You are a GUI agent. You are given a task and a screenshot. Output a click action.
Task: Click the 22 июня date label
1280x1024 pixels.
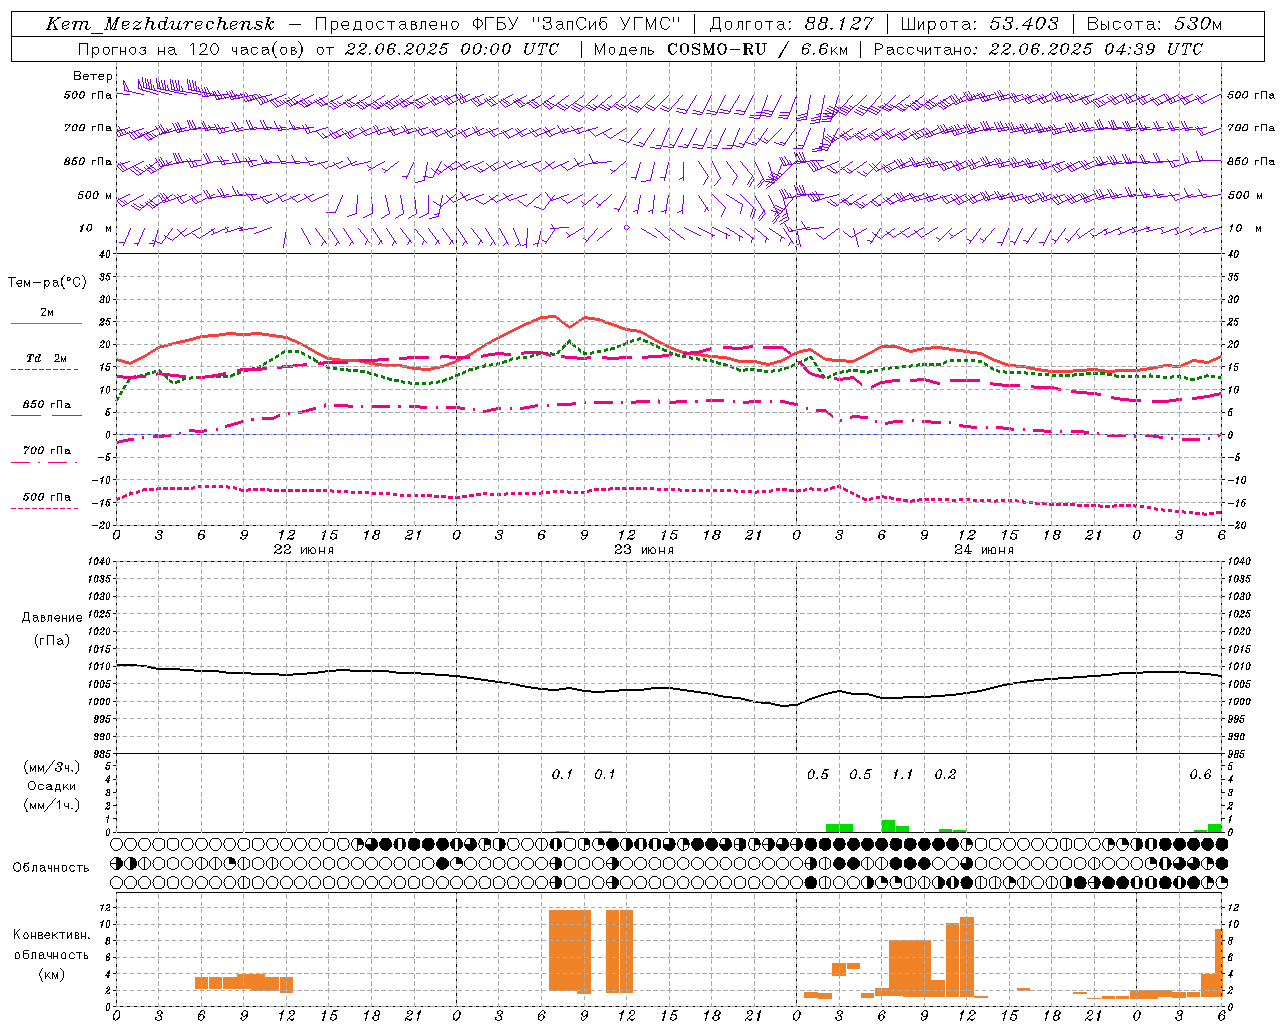(303, 550)
